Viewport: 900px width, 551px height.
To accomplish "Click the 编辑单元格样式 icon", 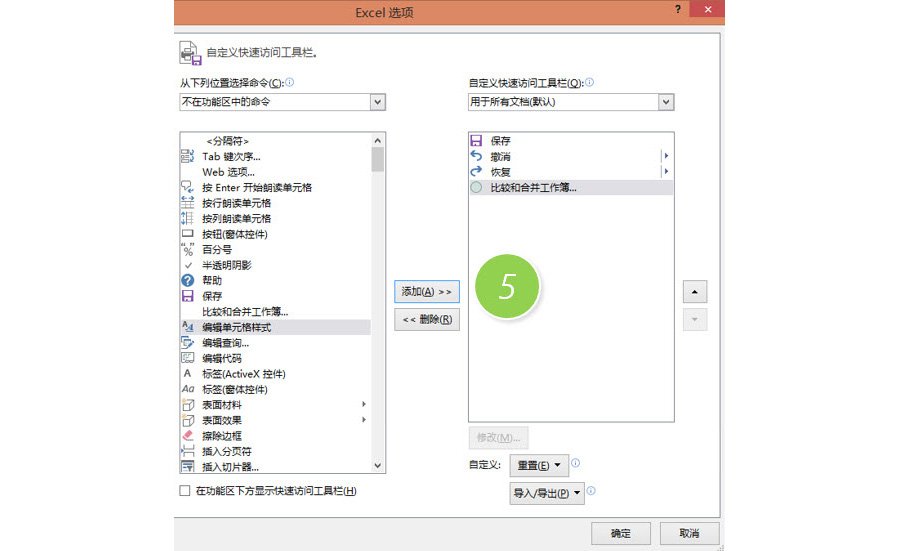I will [x=188, y=327].
